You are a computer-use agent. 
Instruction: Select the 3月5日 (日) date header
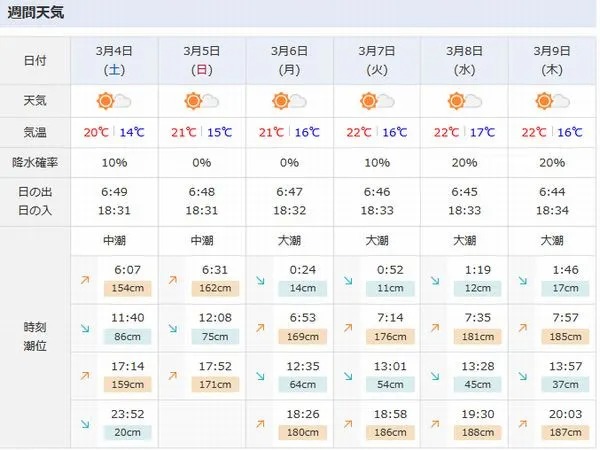pyautogui.click(x=202, y=60)
